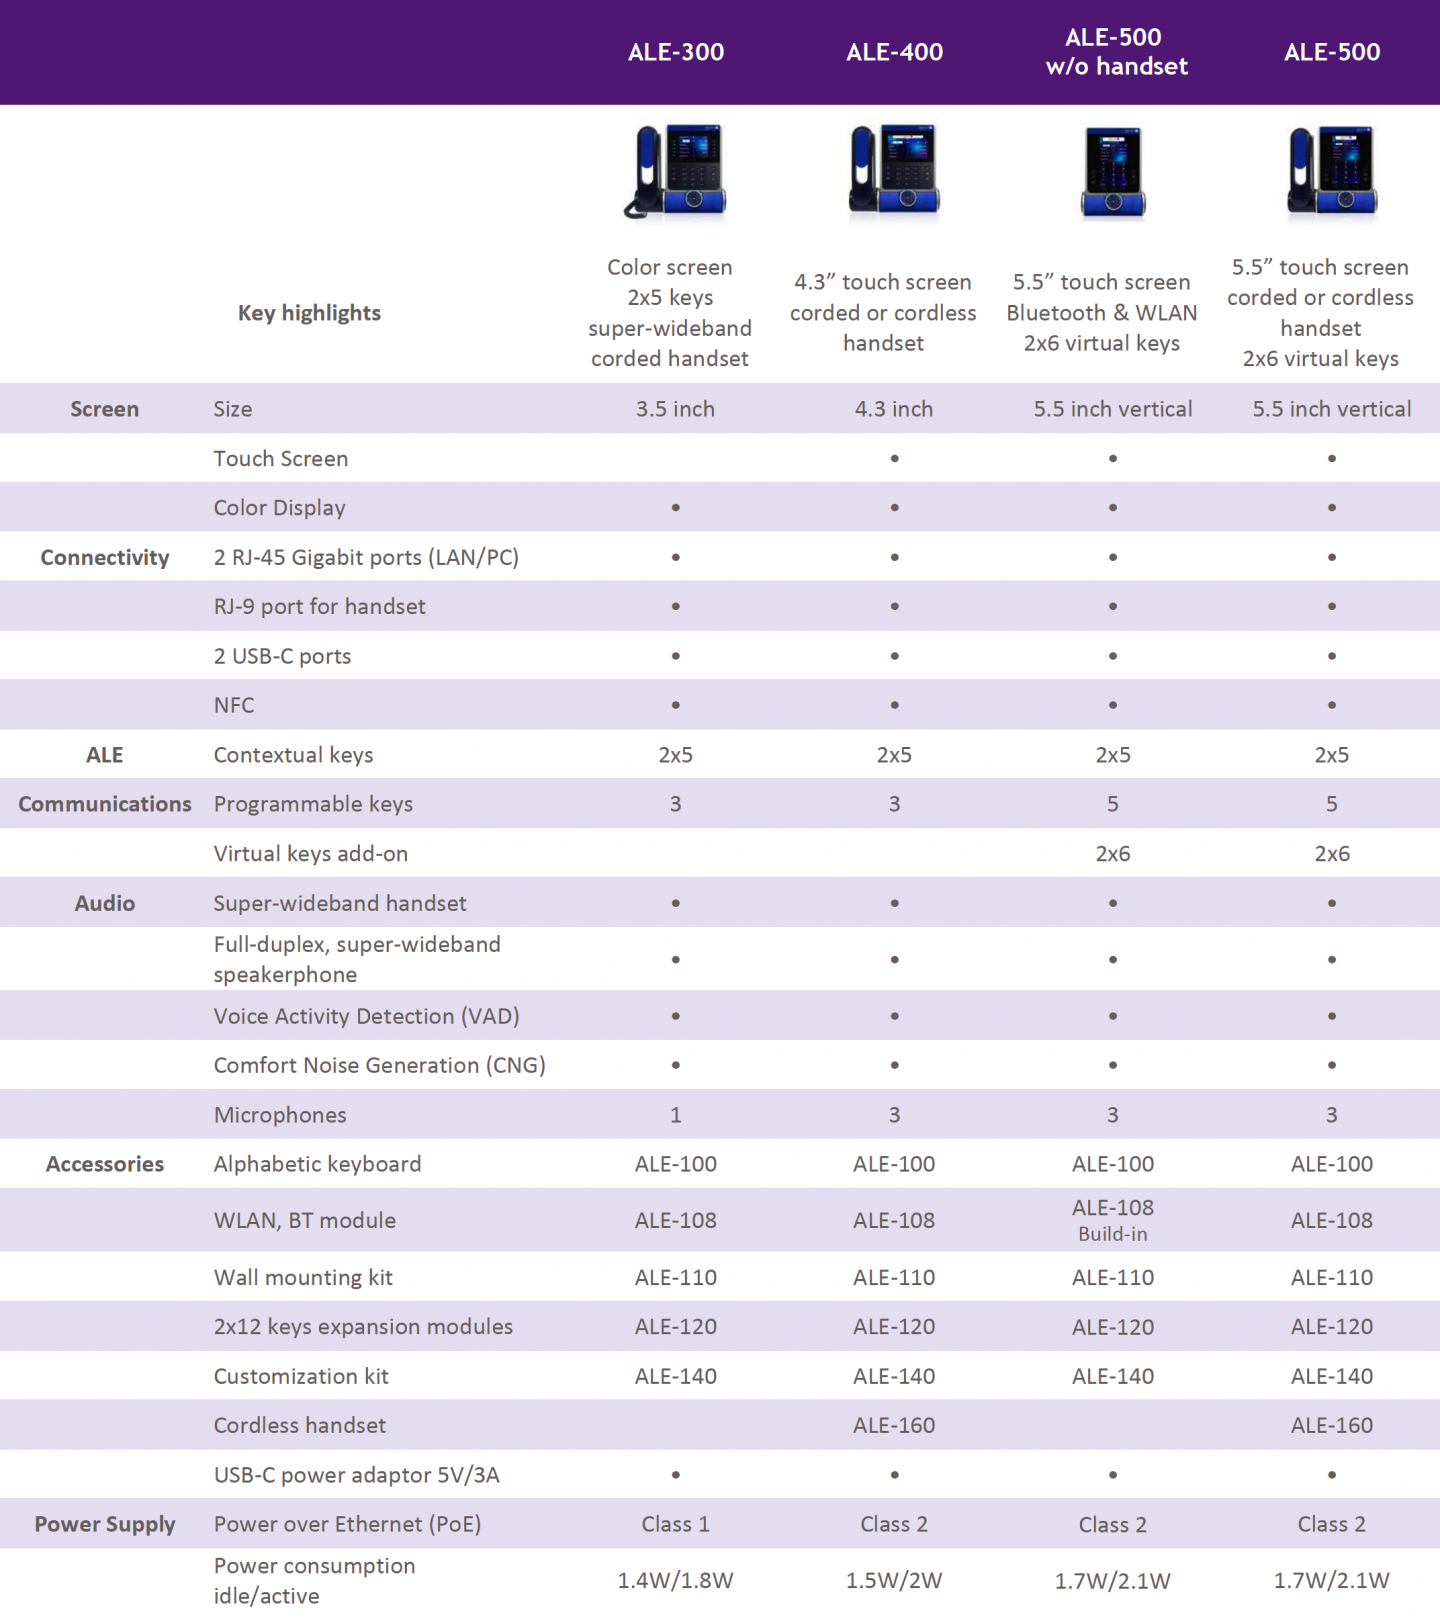Image resolution: width=1440 pixels, height=1621 pixels.
Task: Click 2 RJ-45 Gigabit ports (LAN/PC) label
Action: pyautogui.click(x=366, y=558)
